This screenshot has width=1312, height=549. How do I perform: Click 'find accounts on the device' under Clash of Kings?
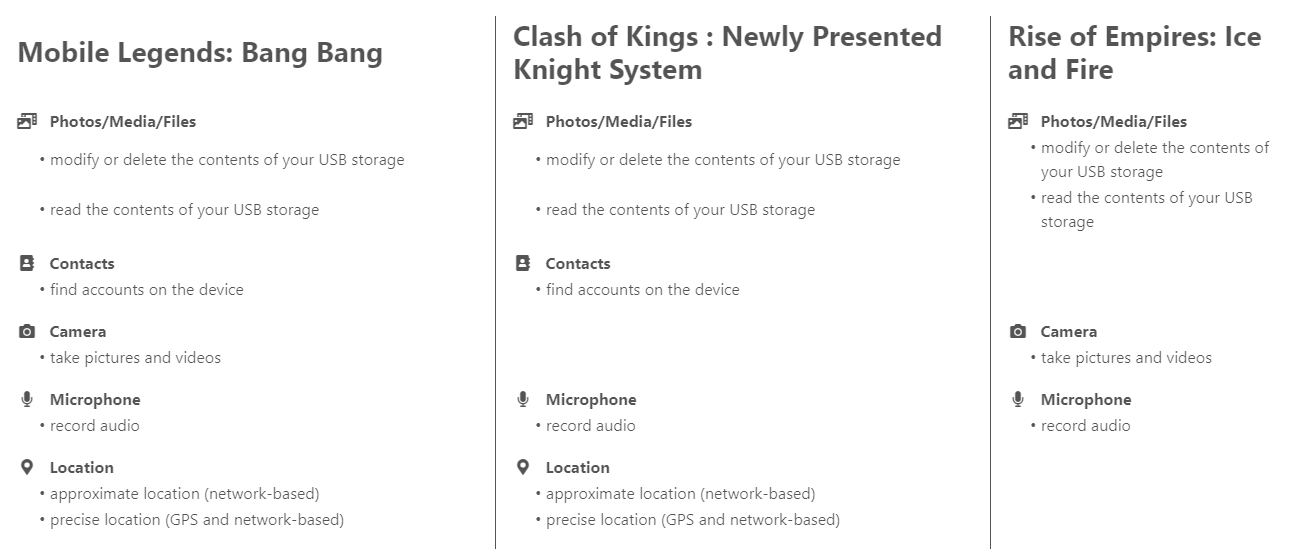(642, 290)
